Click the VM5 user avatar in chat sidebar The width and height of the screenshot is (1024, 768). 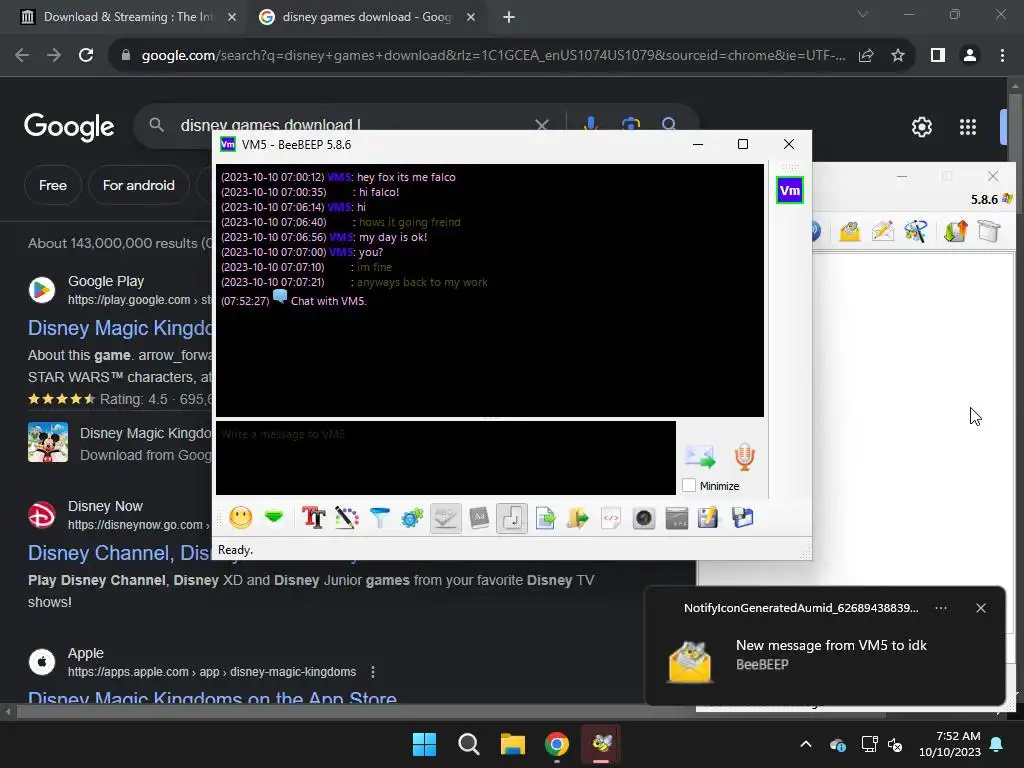coord(790,191)
